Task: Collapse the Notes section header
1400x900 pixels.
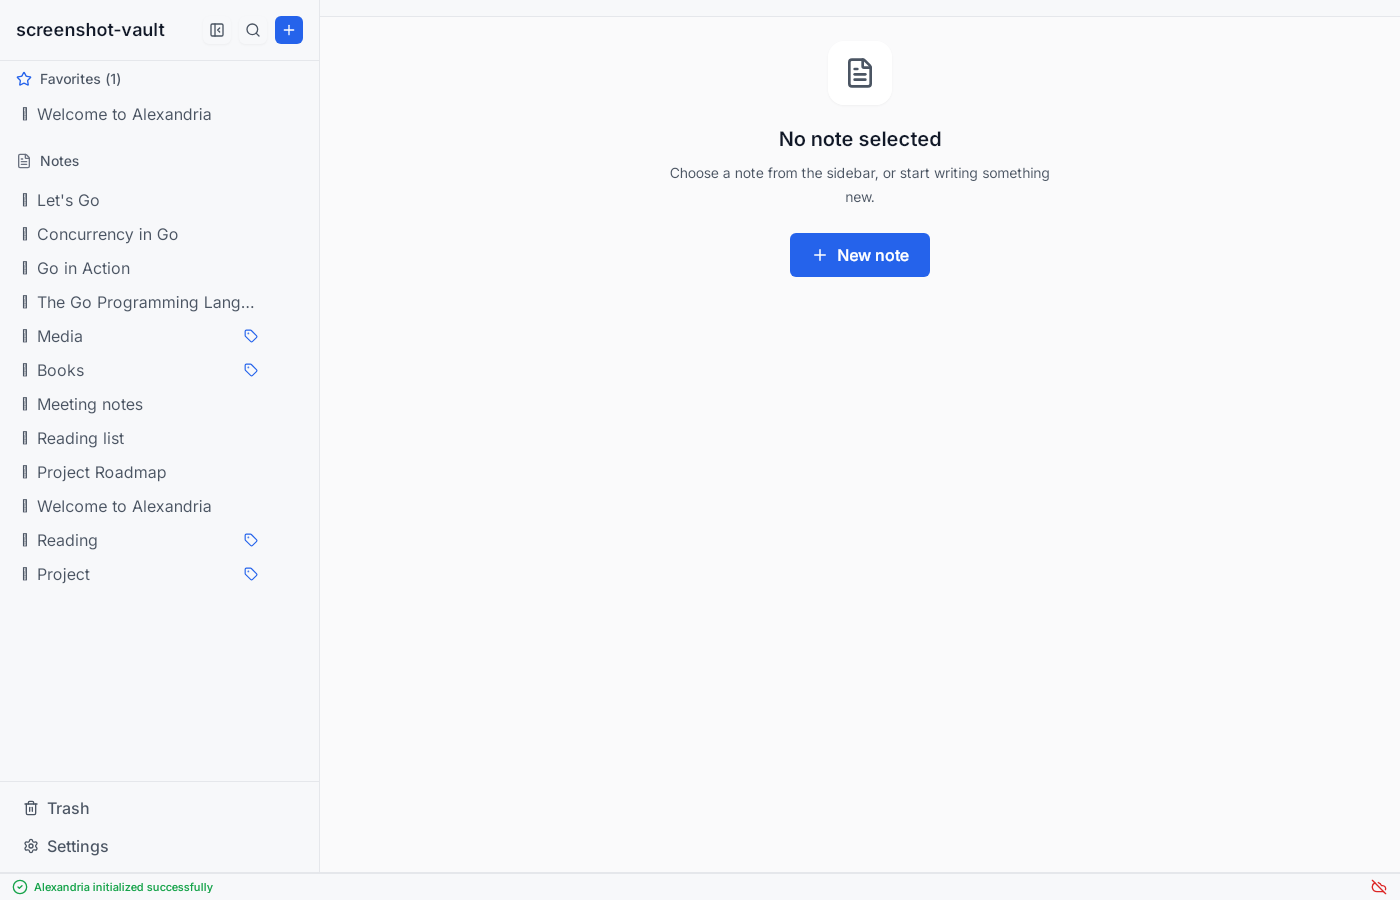Action: (x=59, y=161)
